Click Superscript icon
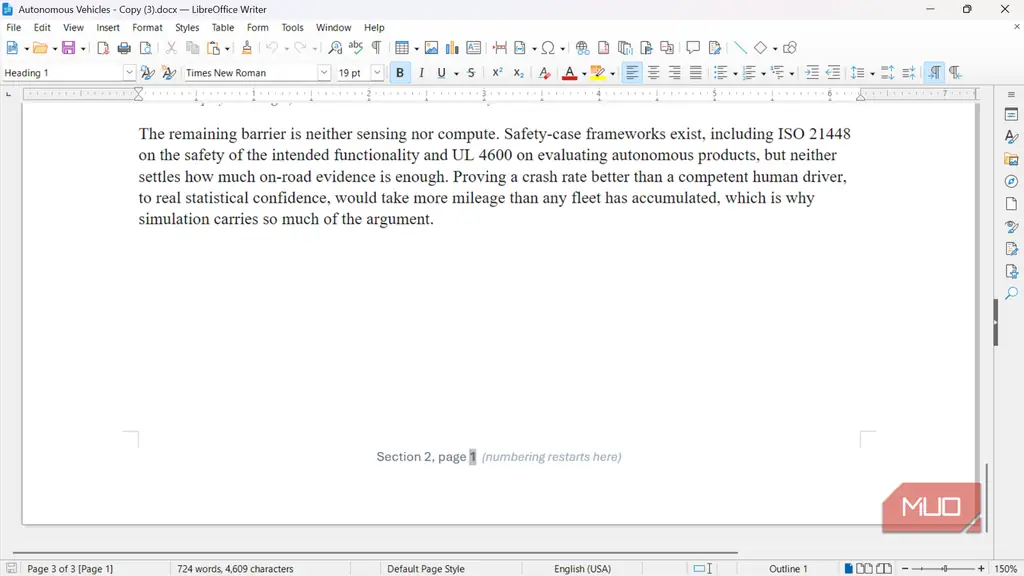Viewport: 1024px width, 576px height. (x=497, y=72)
